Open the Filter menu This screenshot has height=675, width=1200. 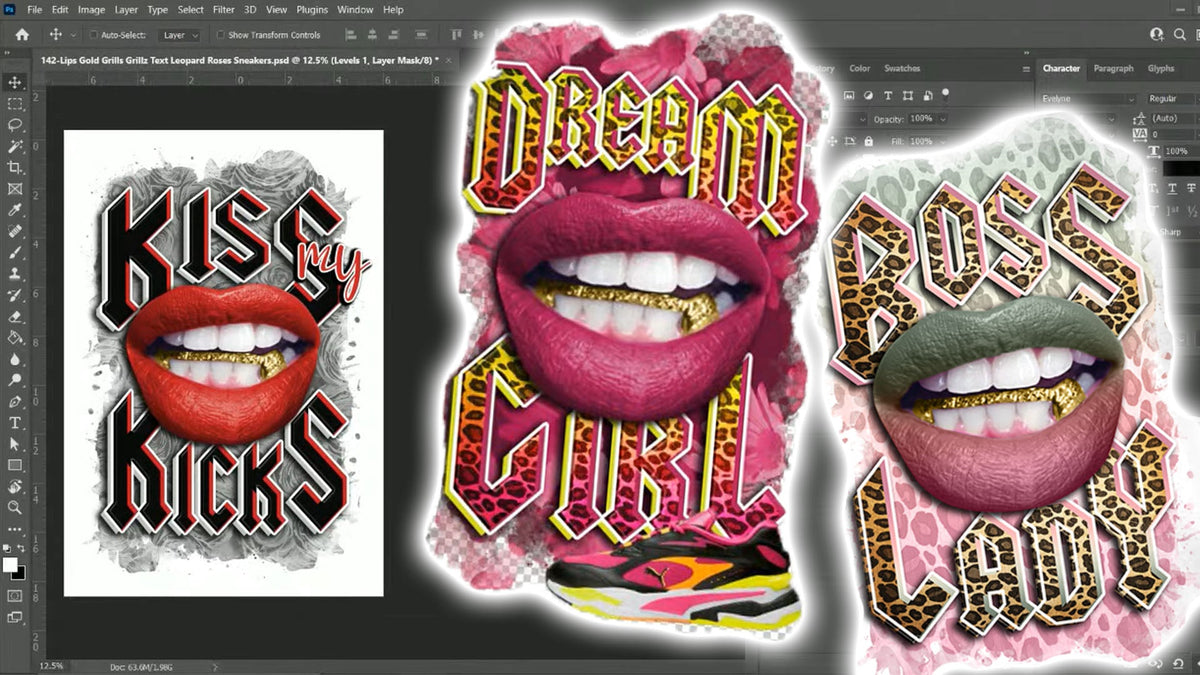[x=224, y=9]
